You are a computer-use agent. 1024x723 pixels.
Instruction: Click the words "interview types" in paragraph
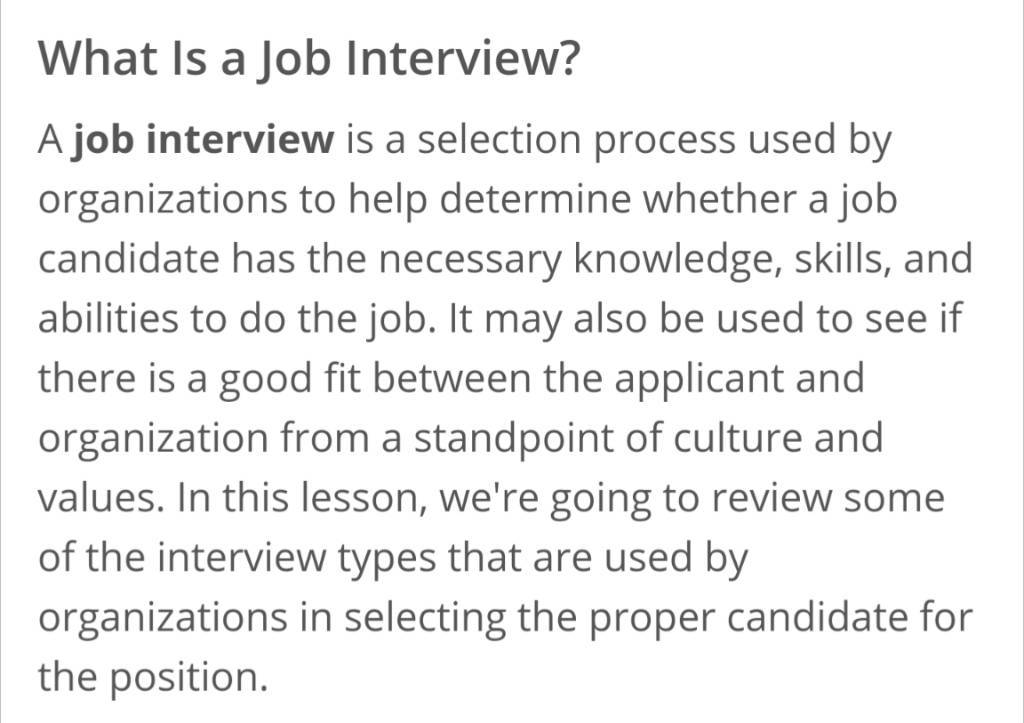pyautogui.click(x=297, y=560)
